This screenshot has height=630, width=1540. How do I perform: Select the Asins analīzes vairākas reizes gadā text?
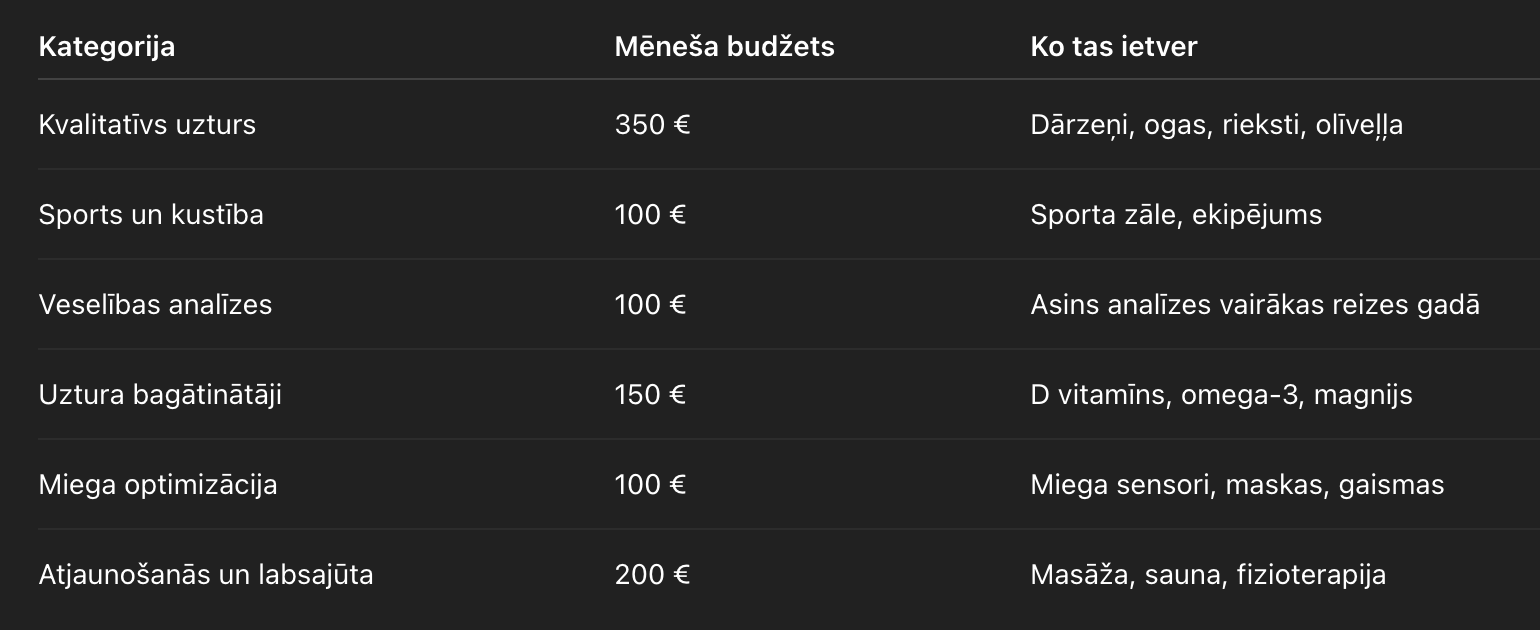pyautogui.click(x=1254, y=305)
